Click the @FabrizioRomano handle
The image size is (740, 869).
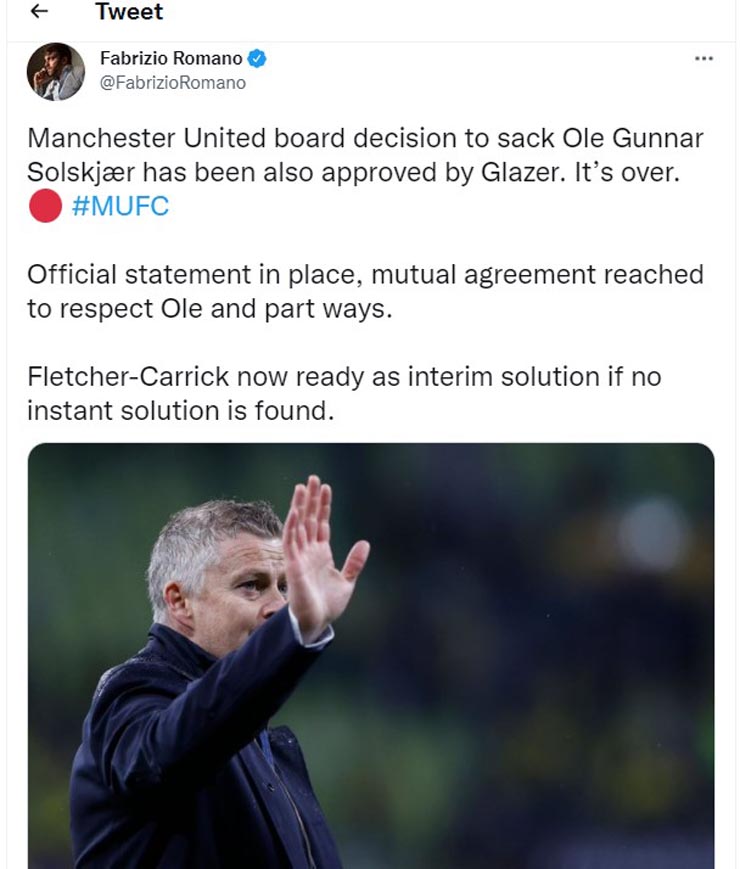172,83
